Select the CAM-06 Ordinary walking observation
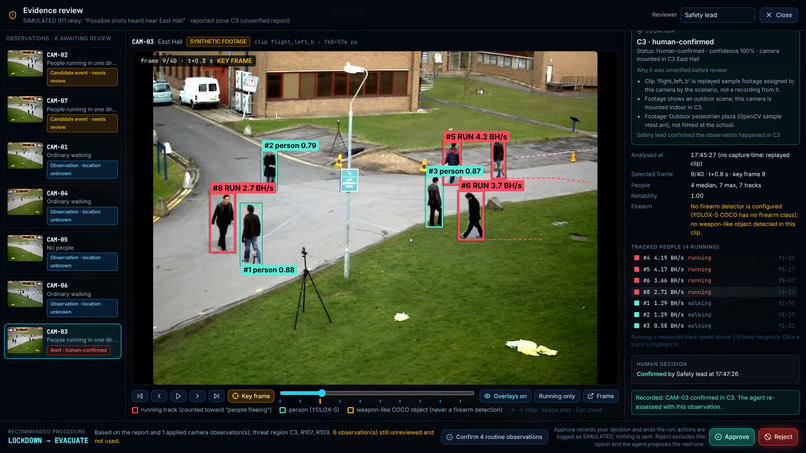The image size is (806, 453). click(x=62, y=299)
